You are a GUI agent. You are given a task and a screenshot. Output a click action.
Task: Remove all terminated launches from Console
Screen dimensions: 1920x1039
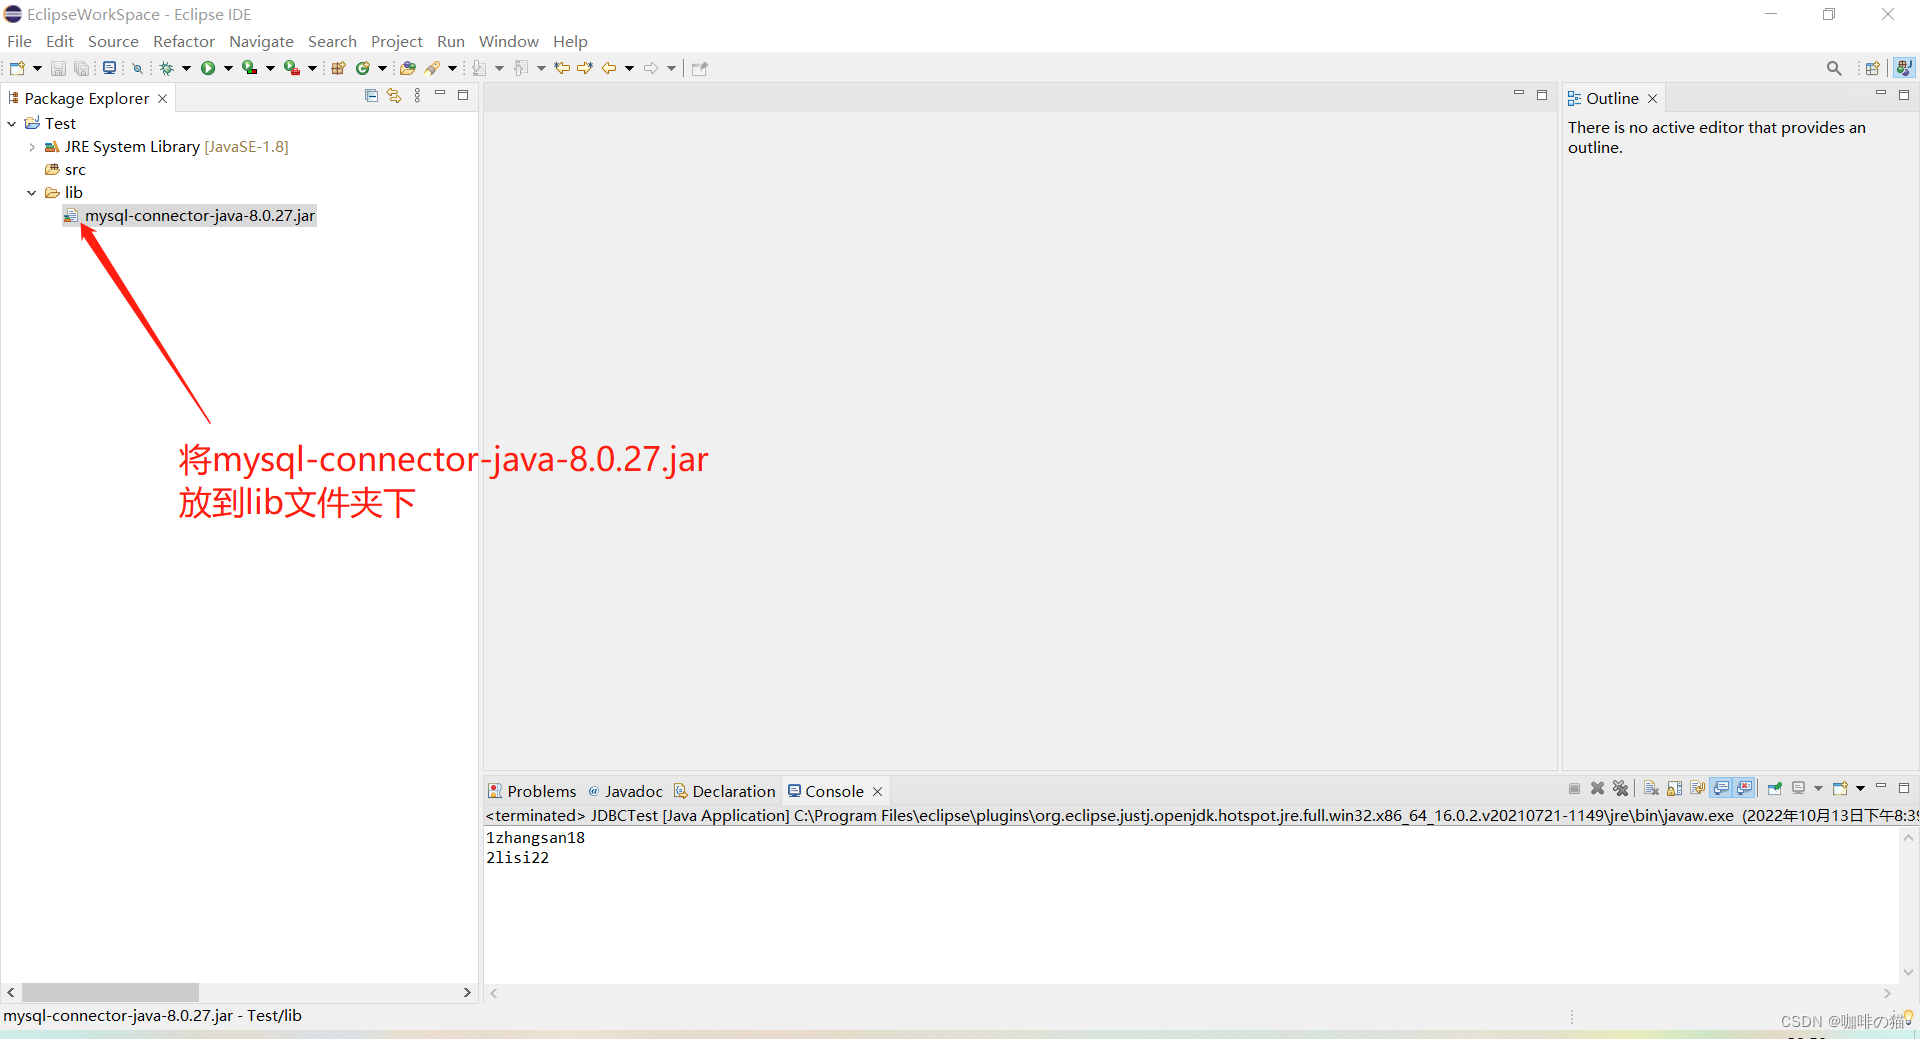(1621, 789)
